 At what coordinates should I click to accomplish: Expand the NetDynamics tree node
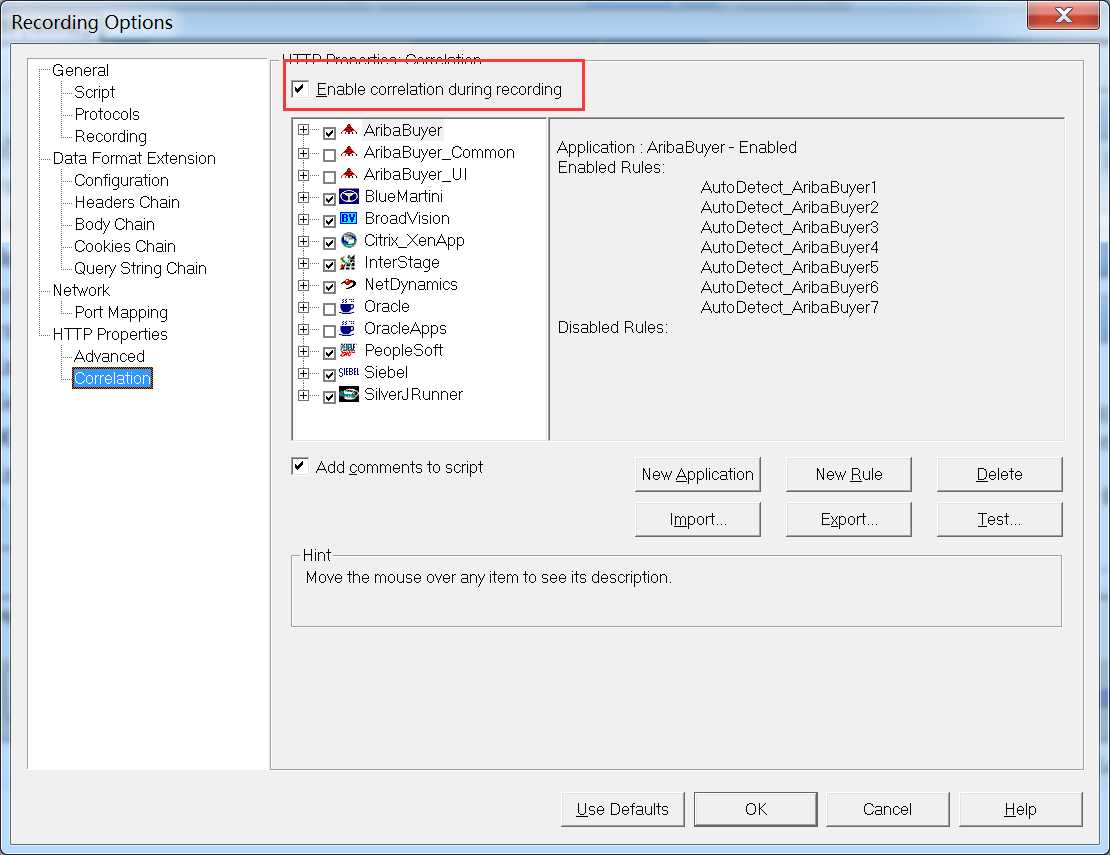point(304,285)
